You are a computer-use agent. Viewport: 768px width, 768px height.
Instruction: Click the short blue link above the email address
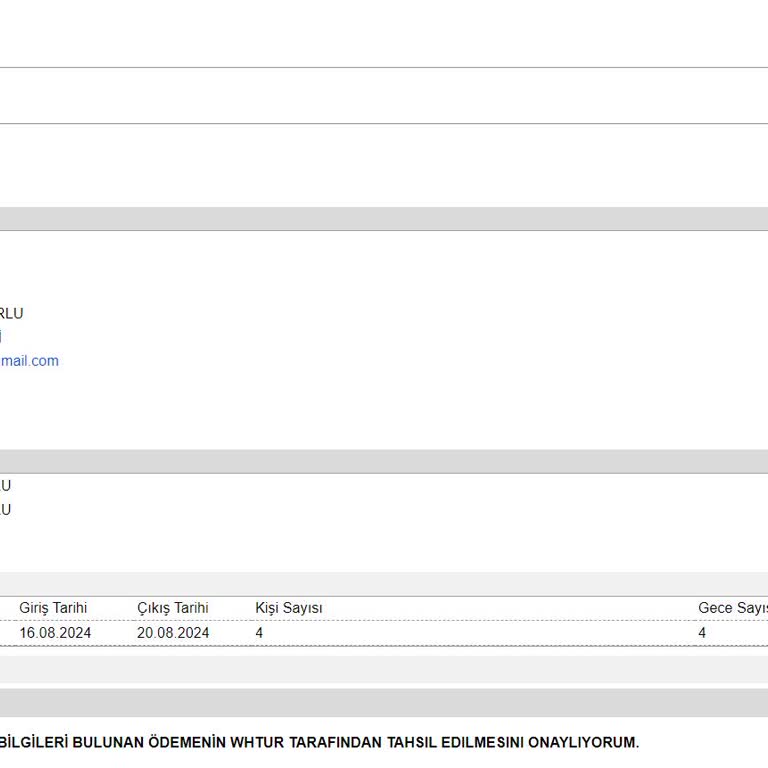click(1, 337)
